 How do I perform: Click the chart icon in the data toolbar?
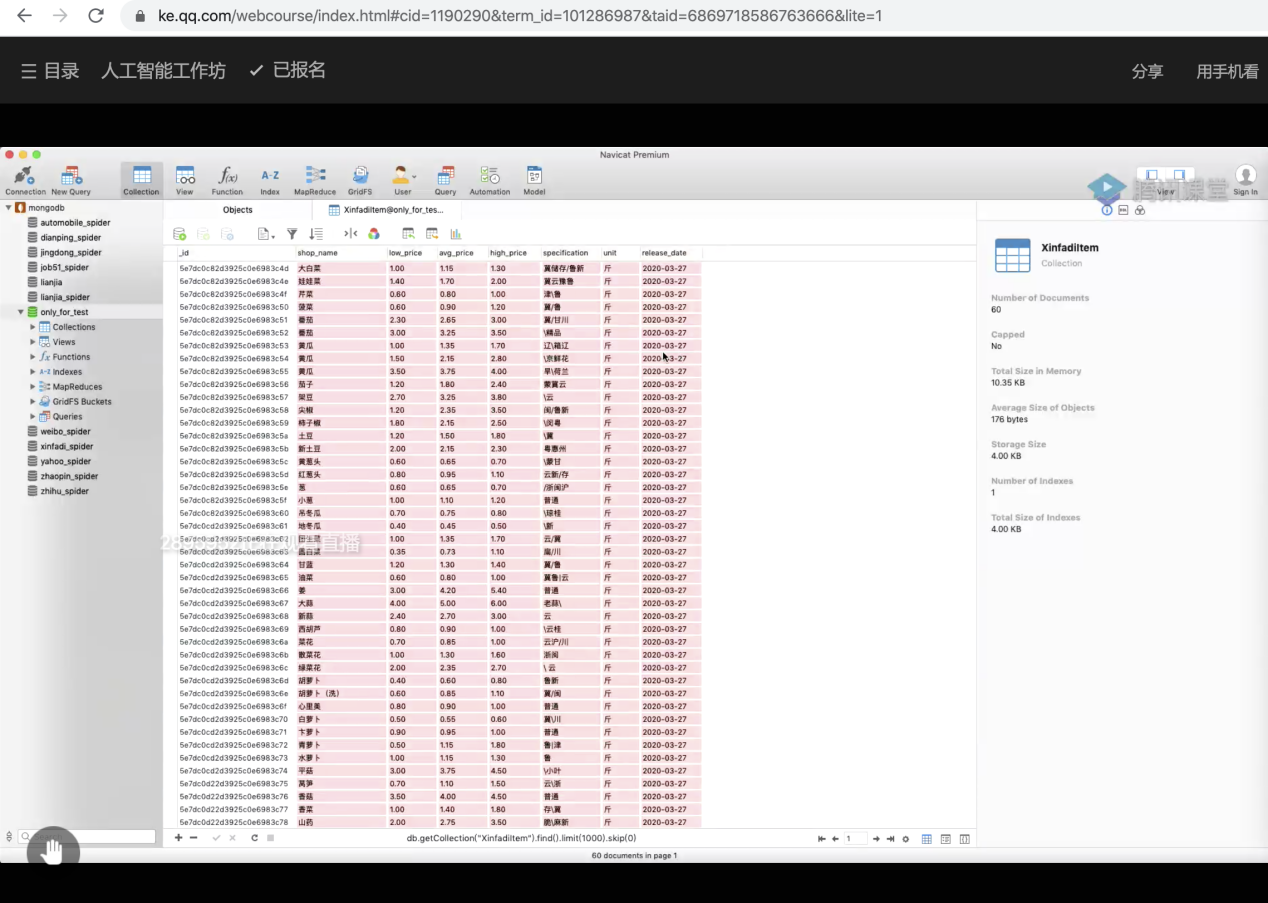456,234
